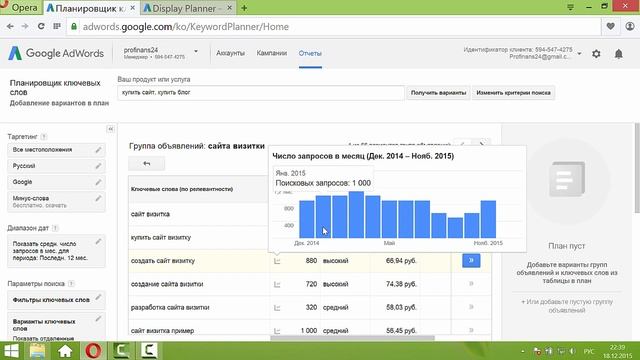Open the 'Кампании' tab
The image size is (640, 360).
click(271, 53)
